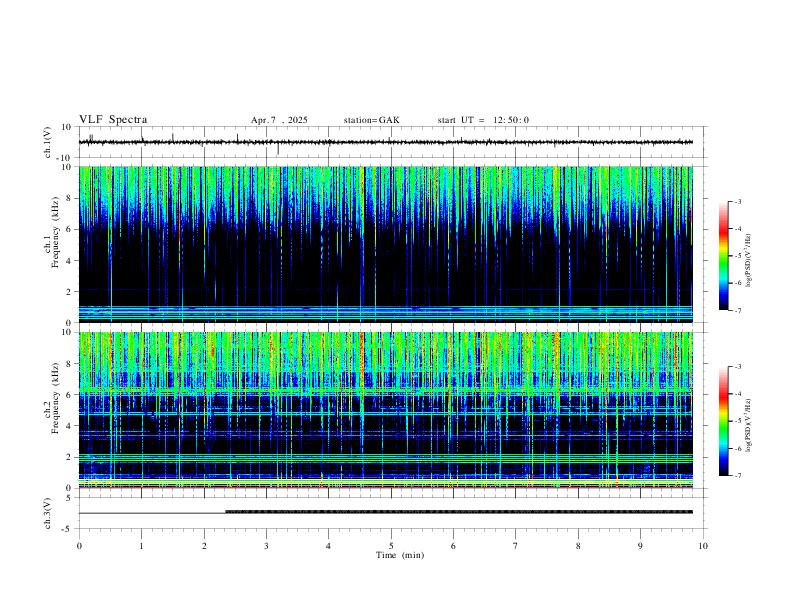Viewport: 792px width, 612px height.
Task: Click the "0" tick on the time axis
Action: (79, 546)
